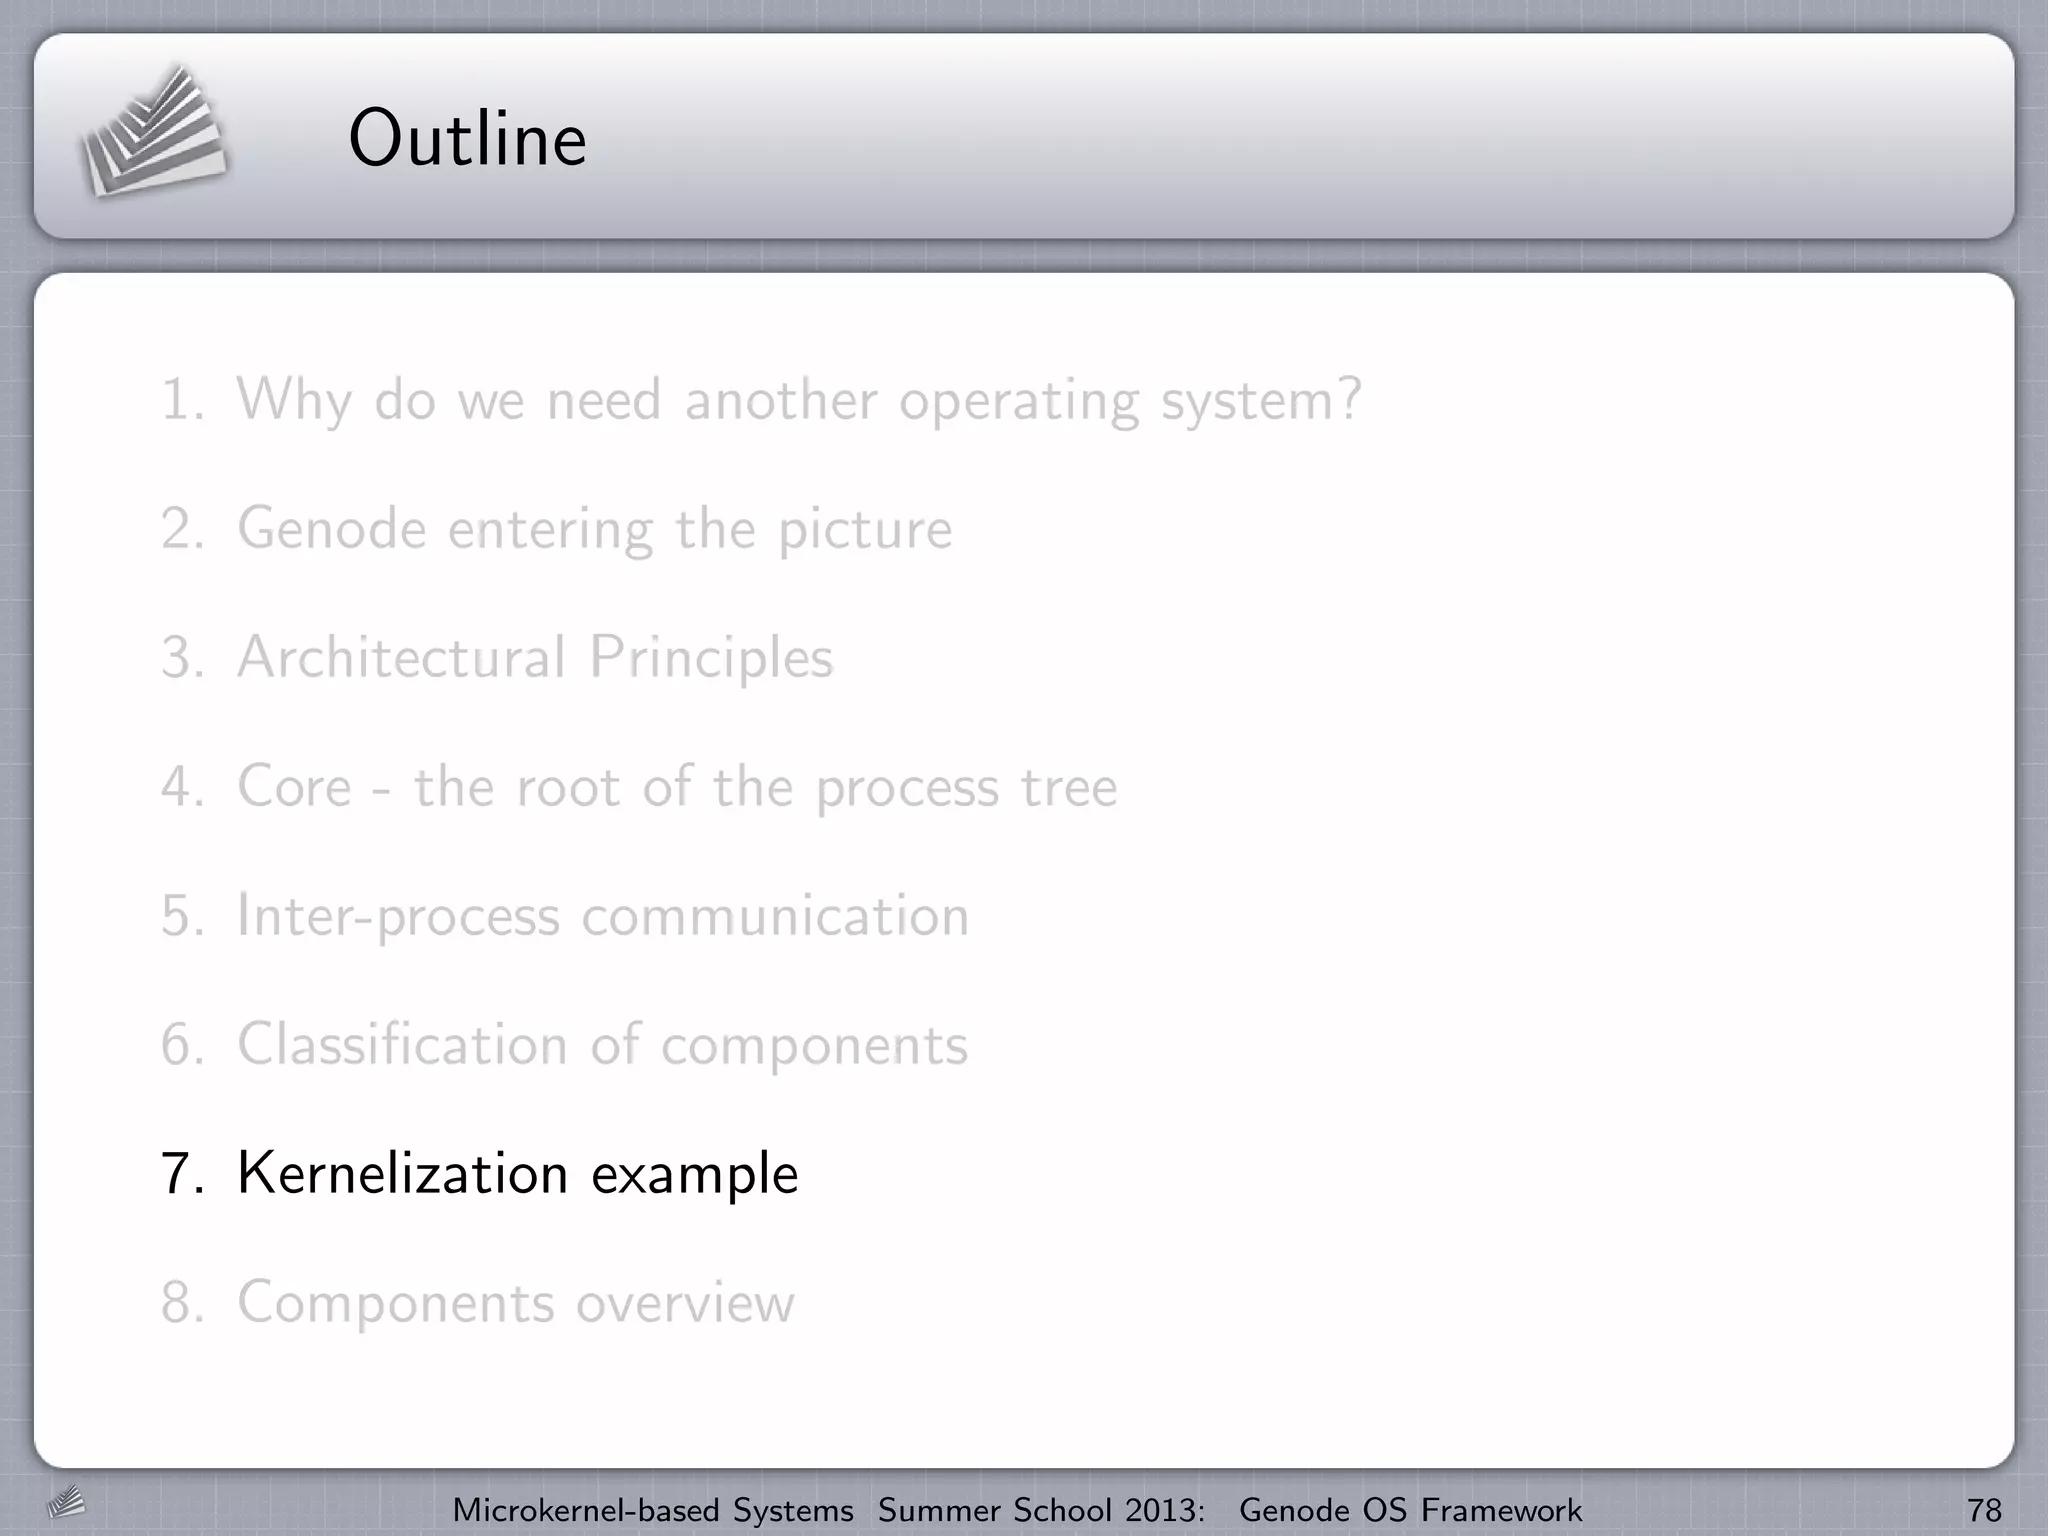Click the Genode logo in the header

(x=153, y=132)
